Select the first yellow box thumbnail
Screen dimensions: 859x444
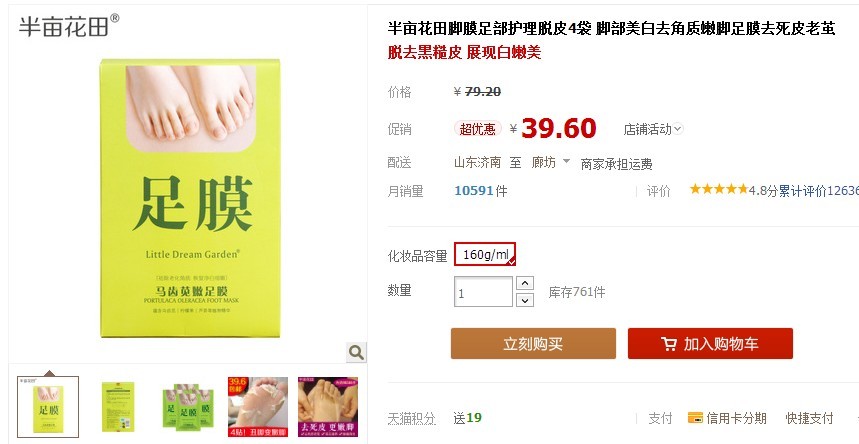(48, 407)
